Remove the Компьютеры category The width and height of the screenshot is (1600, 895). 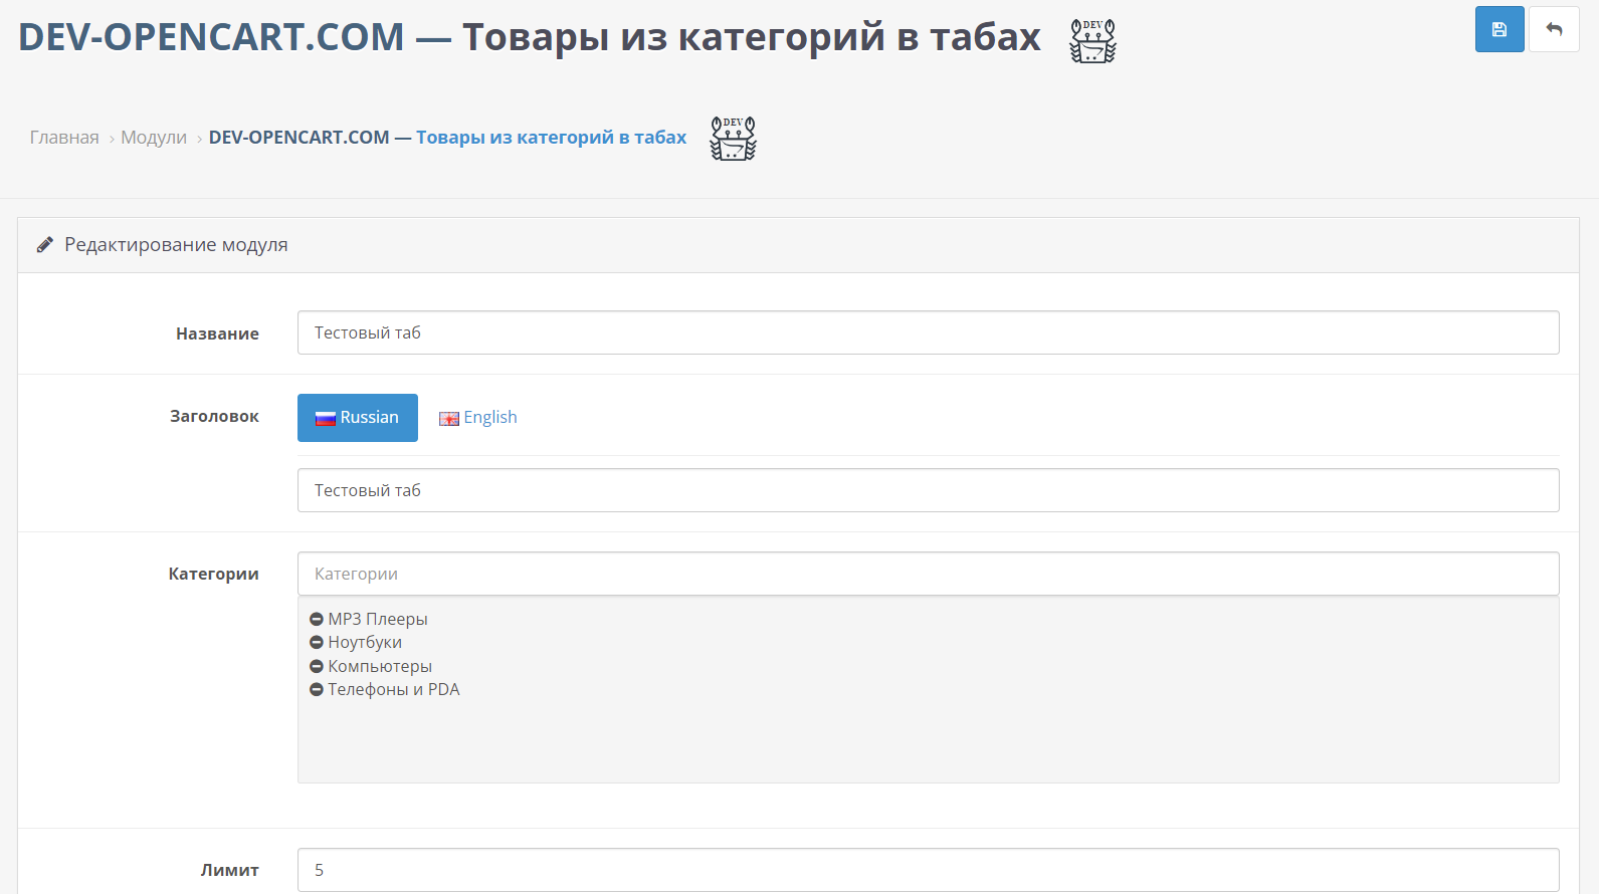click(316, 667)
